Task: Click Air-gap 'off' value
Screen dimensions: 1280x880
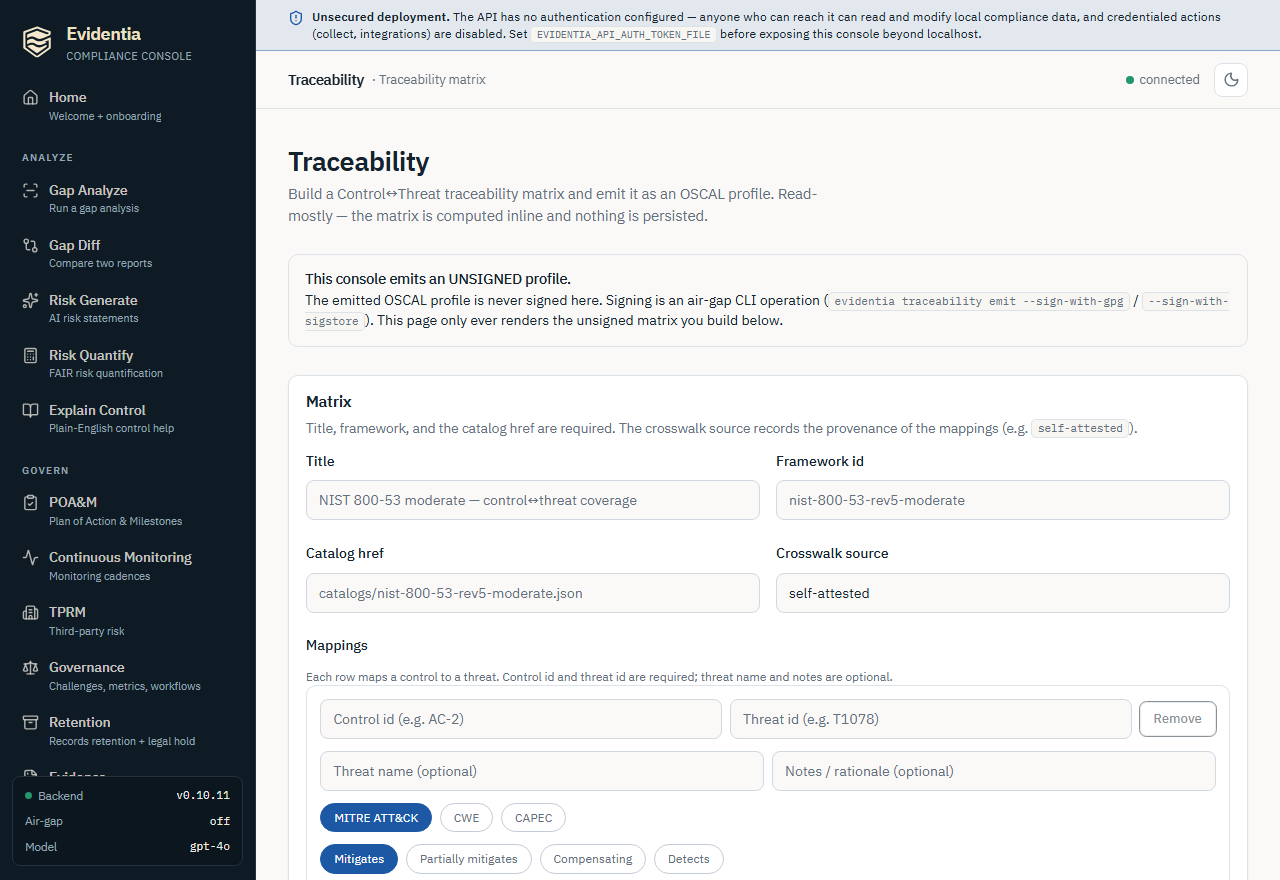Action: tap(220, 821)
